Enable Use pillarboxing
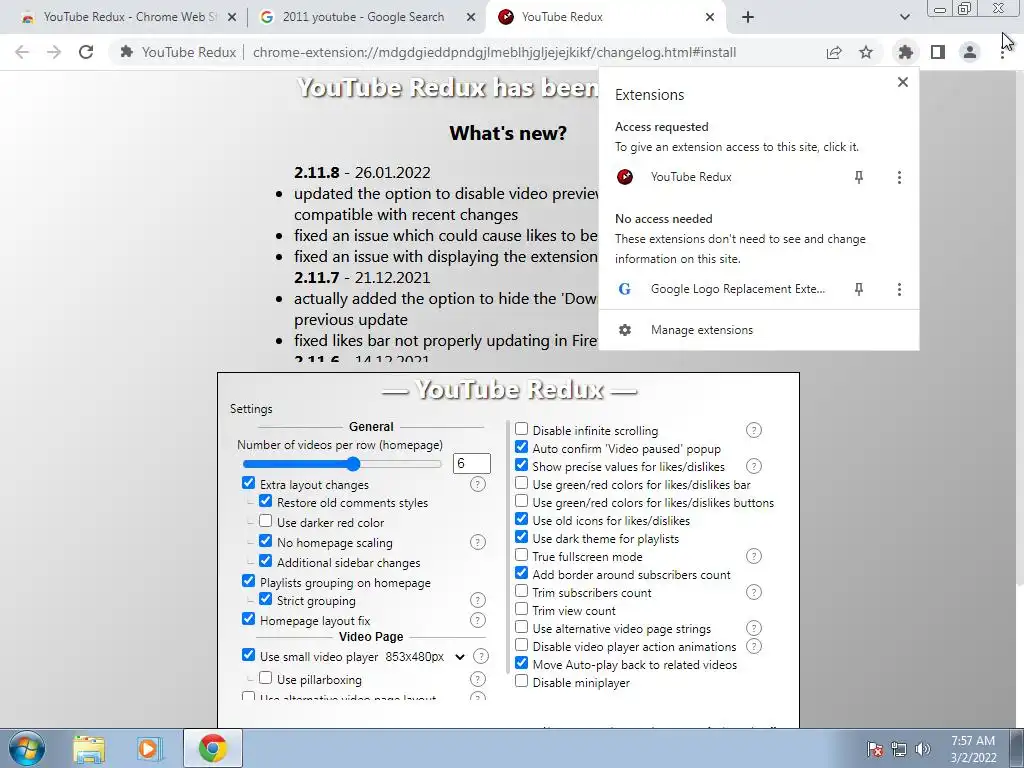 coord(265,678)
